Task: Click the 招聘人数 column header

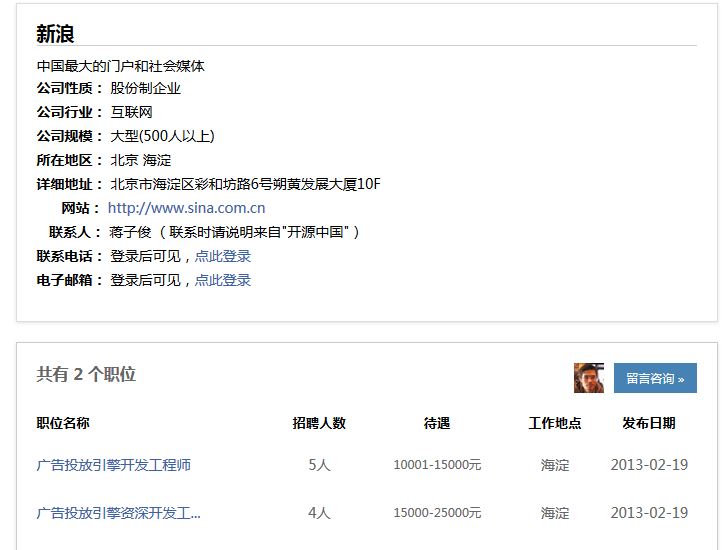Action: (319, 423)
